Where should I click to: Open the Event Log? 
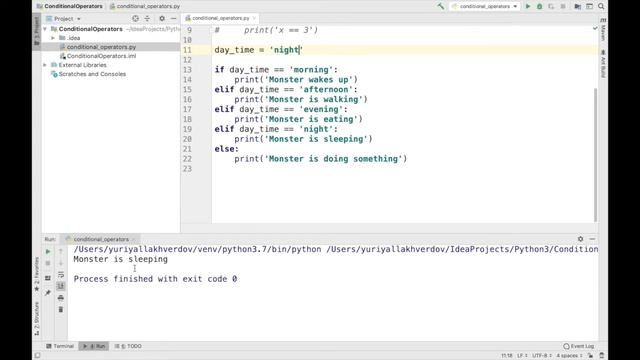579,346
